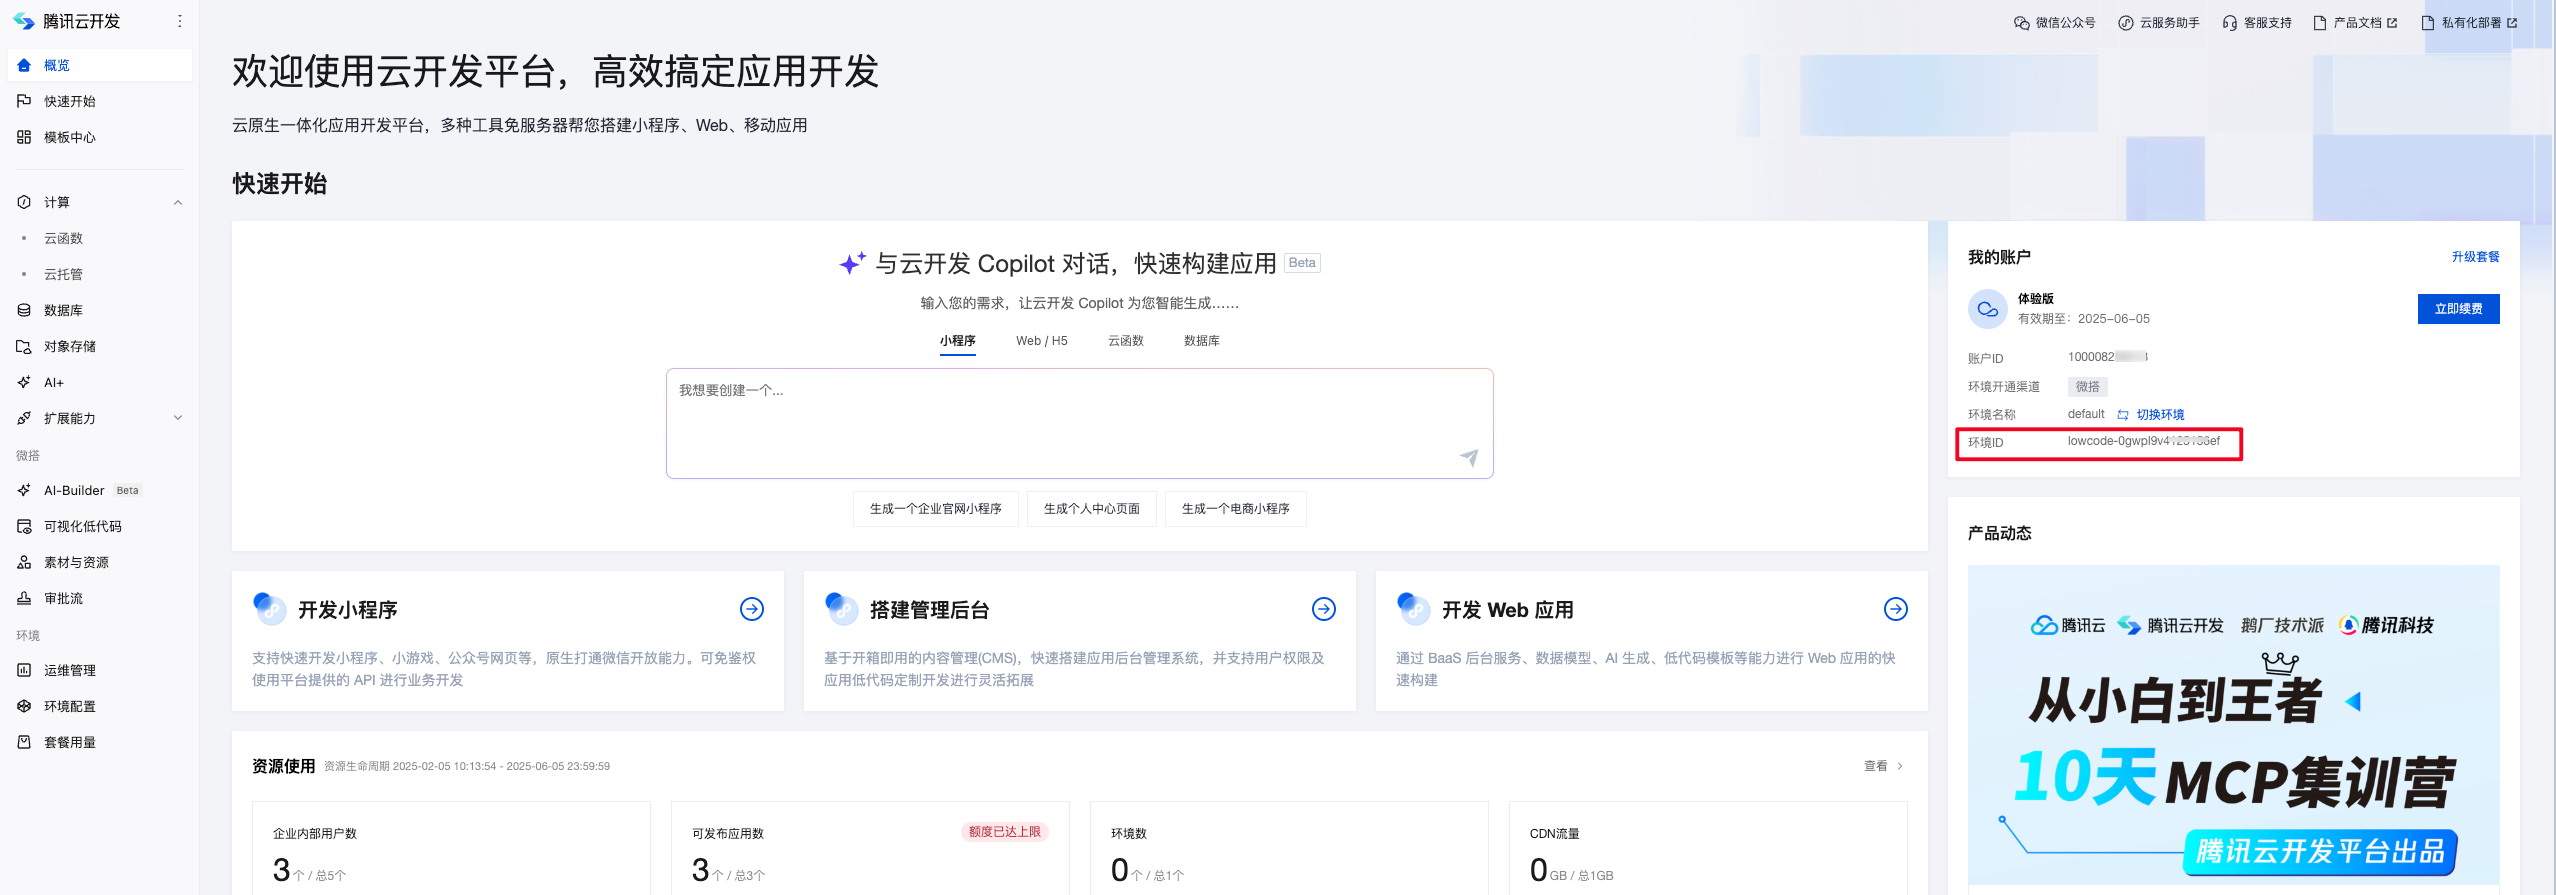
Task: Click the 素材与资源 sidebar icon
Action: point(24,562)
